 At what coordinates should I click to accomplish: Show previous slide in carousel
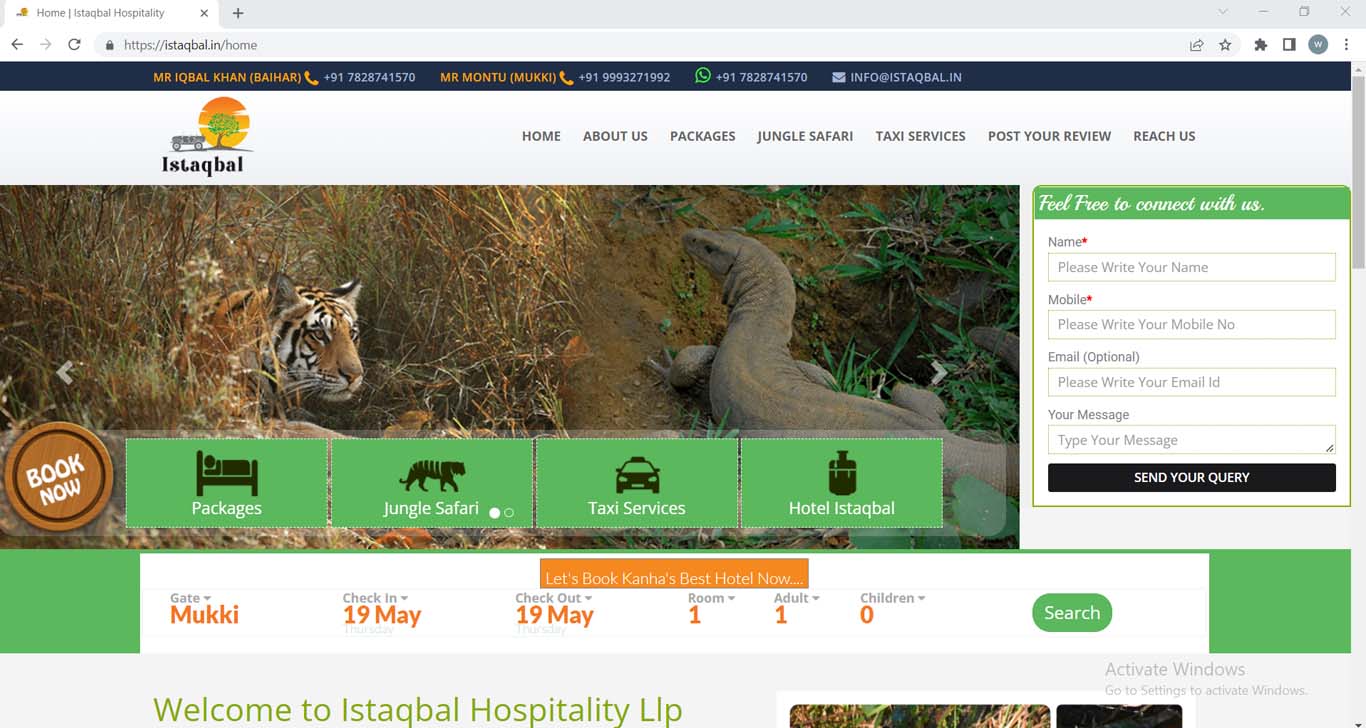pyautogui.click(x=65, y=373)
